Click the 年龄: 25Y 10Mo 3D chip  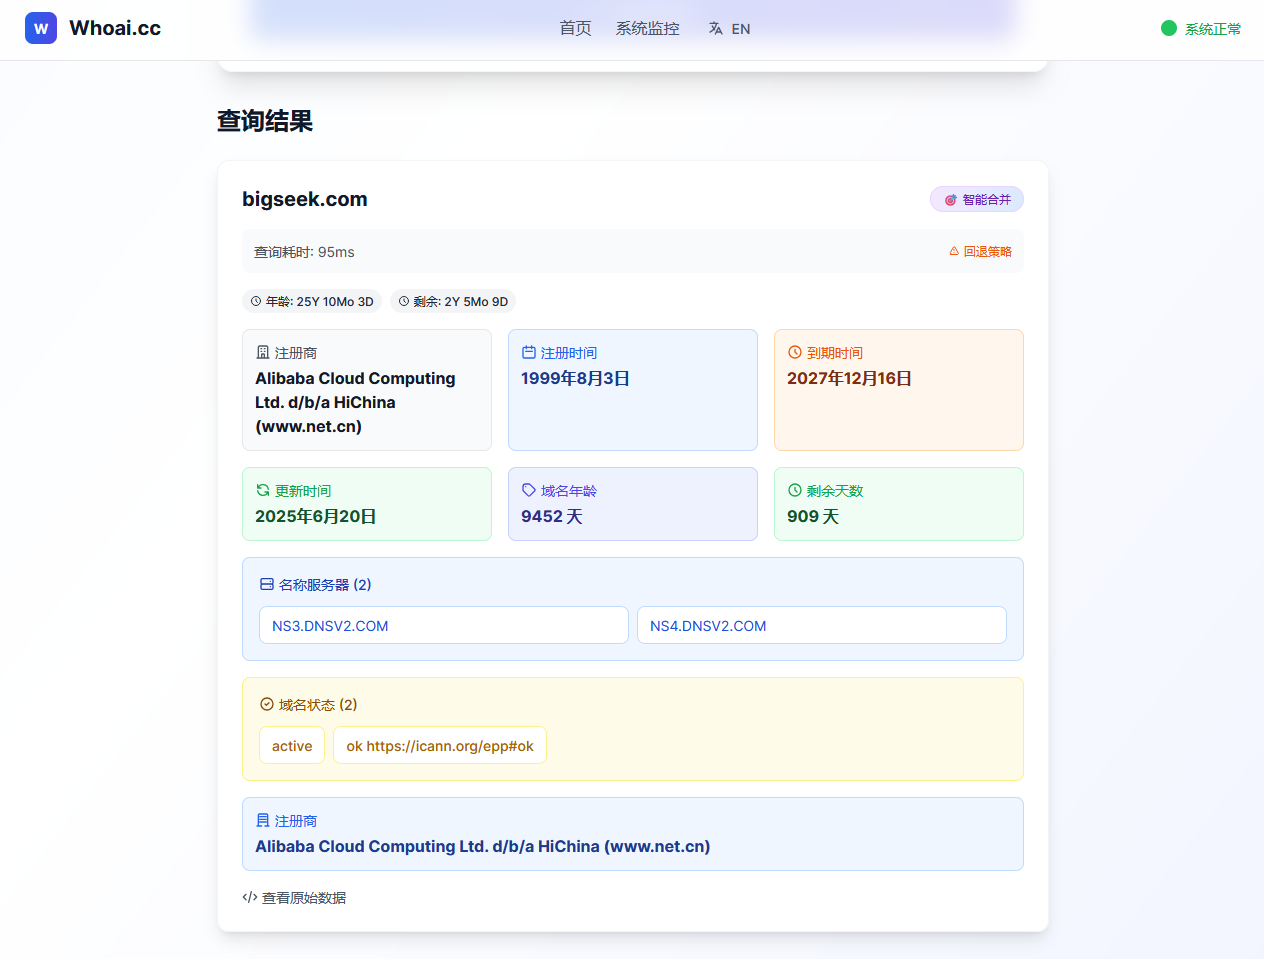click(312, 301)
